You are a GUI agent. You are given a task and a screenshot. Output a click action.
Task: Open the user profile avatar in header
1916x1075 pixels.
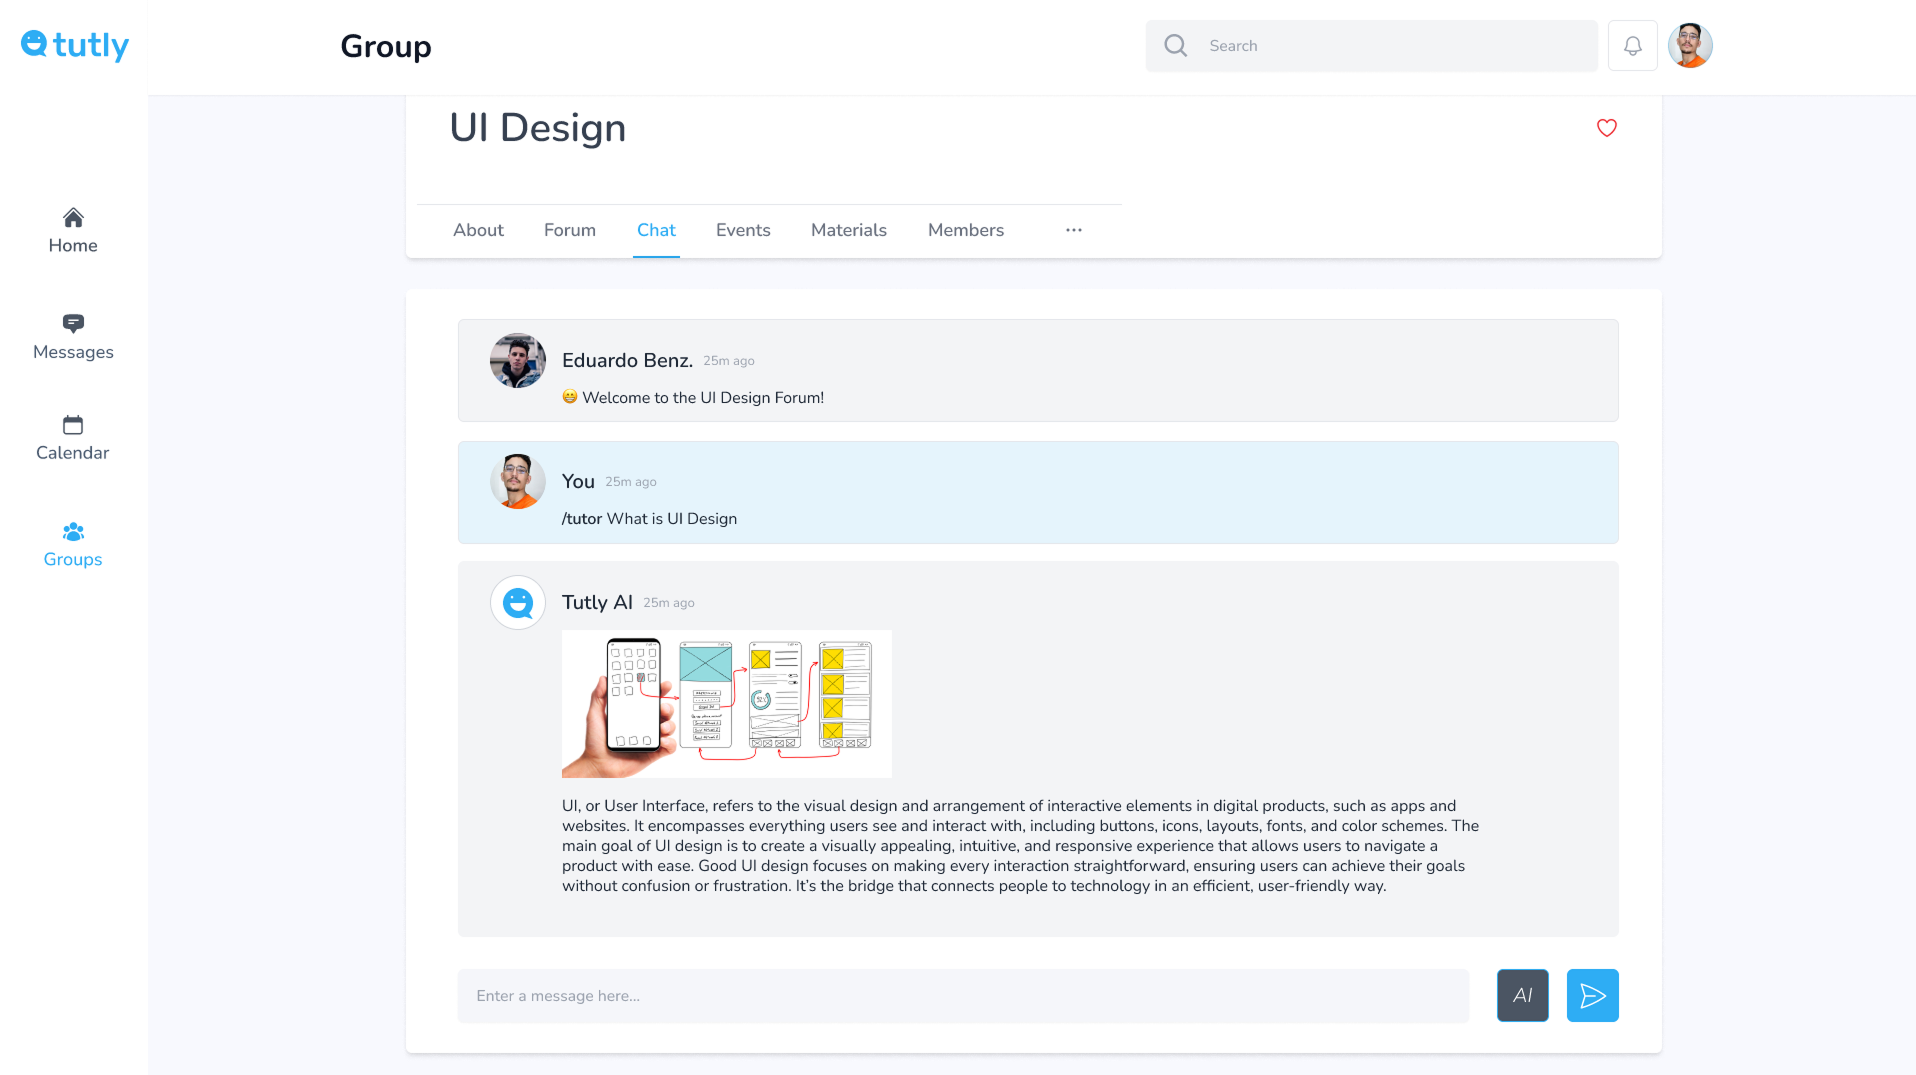point(1690,46)
